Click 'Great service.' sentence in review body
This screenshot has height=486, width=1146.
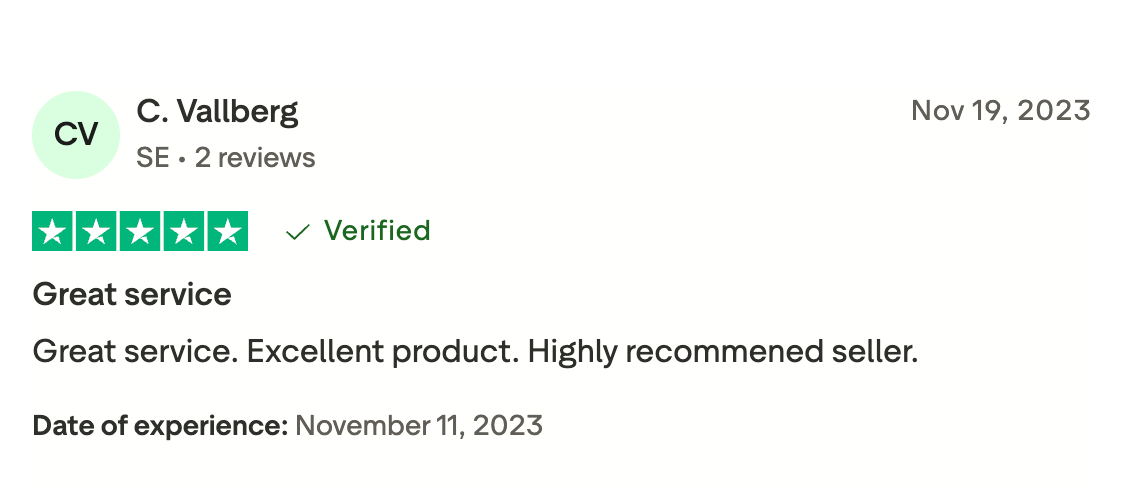134,352
